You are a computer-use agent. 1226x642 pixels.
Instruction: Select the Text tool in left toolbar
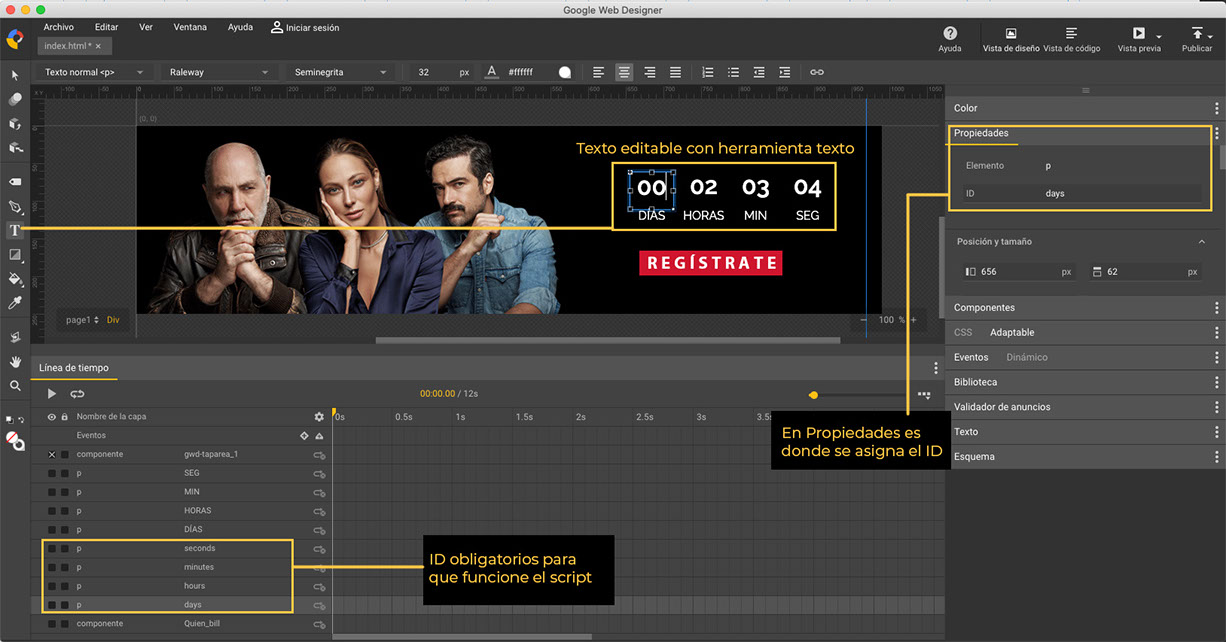15,231
